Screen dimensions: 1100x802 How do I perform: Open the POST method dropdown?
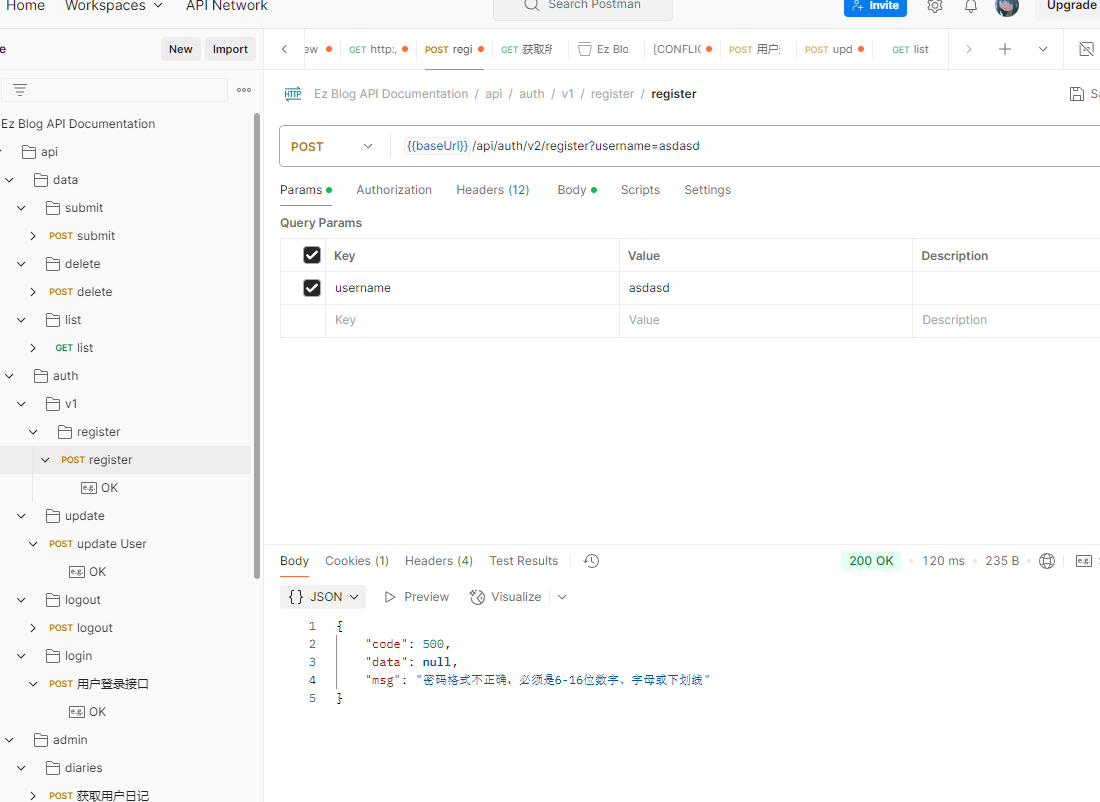pos(333,146)
